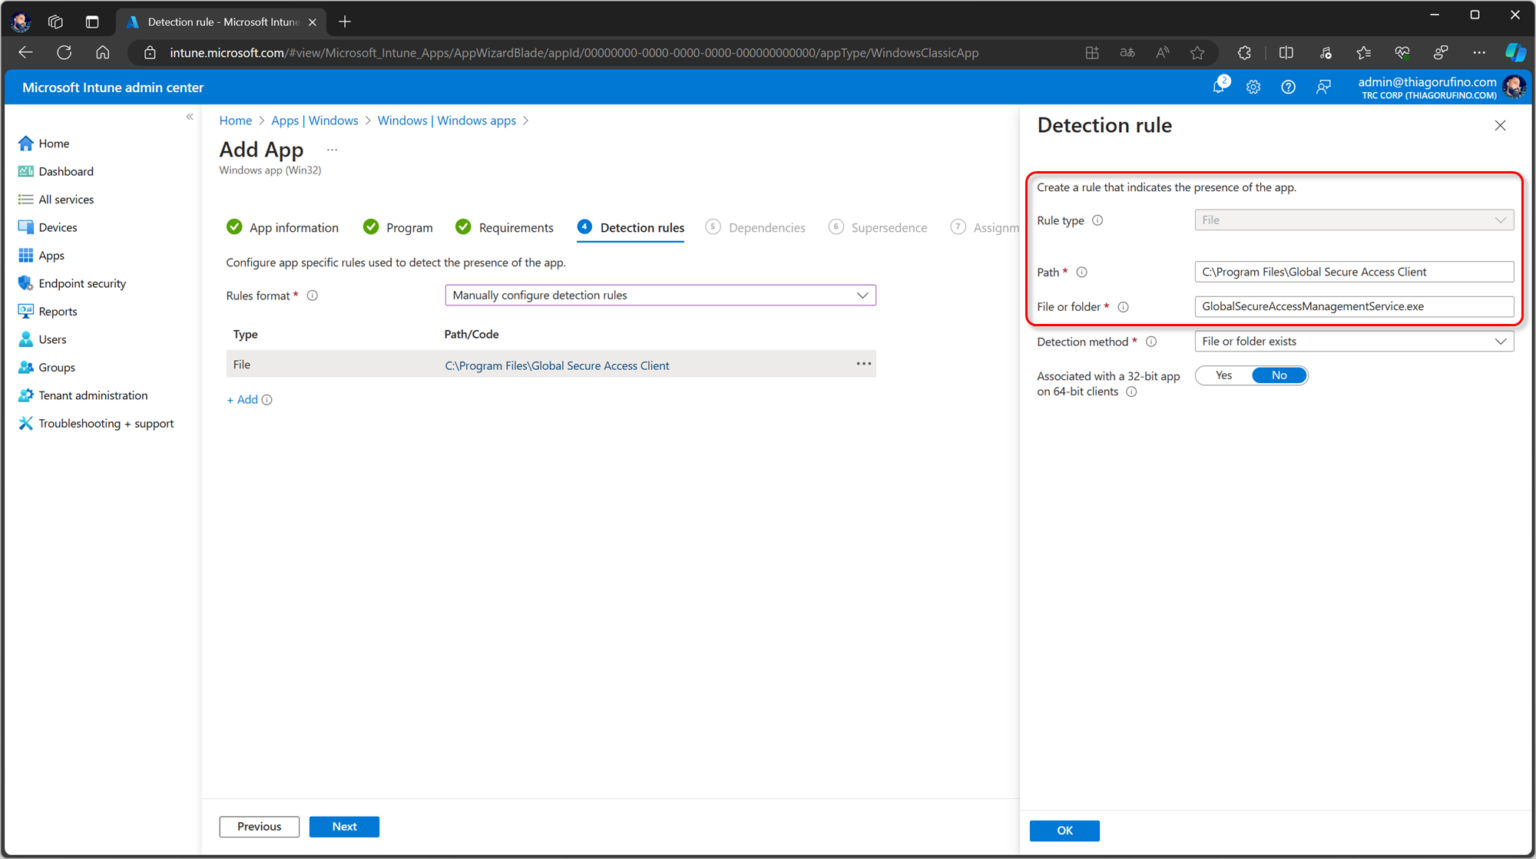Set 32-bit app association to Yes

(1224, 376)
